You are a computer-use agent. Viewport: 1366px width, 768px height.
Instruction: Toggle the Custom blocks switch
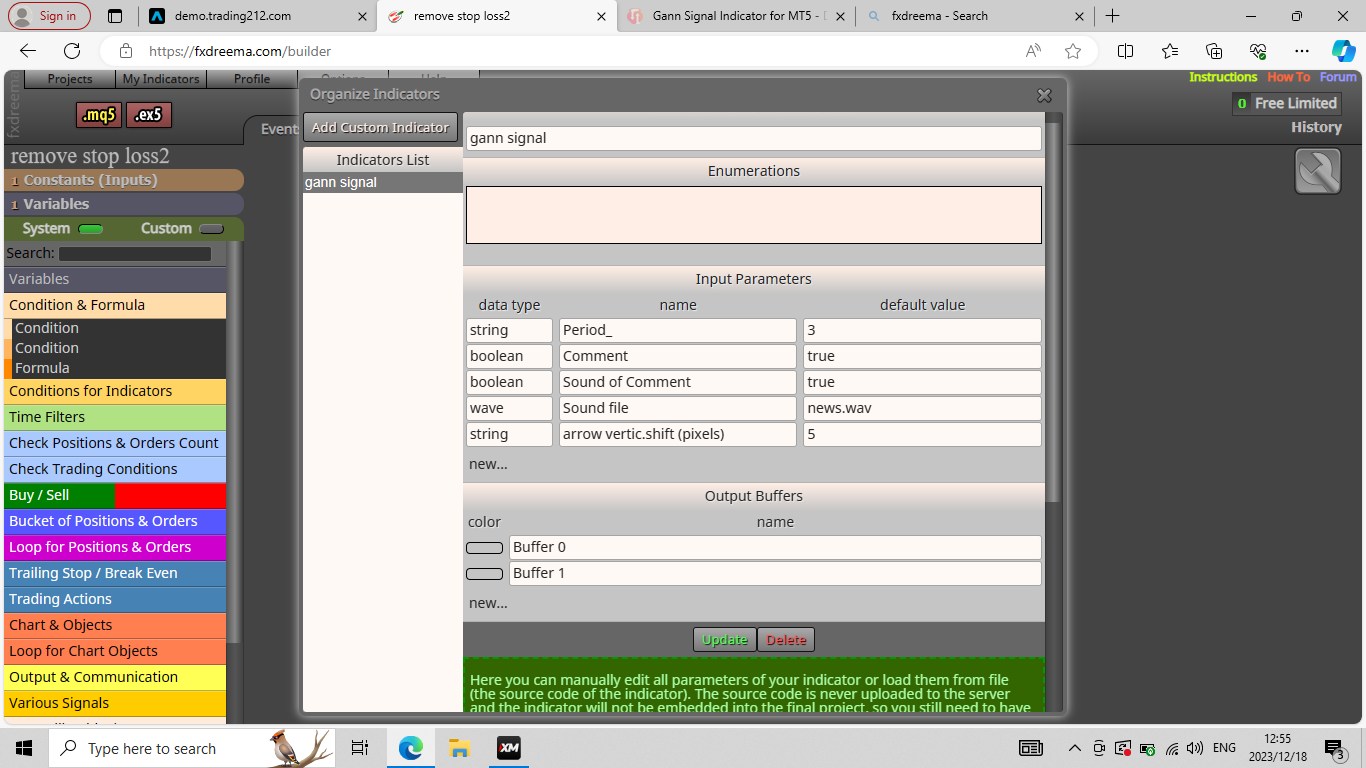click(211, 229)
